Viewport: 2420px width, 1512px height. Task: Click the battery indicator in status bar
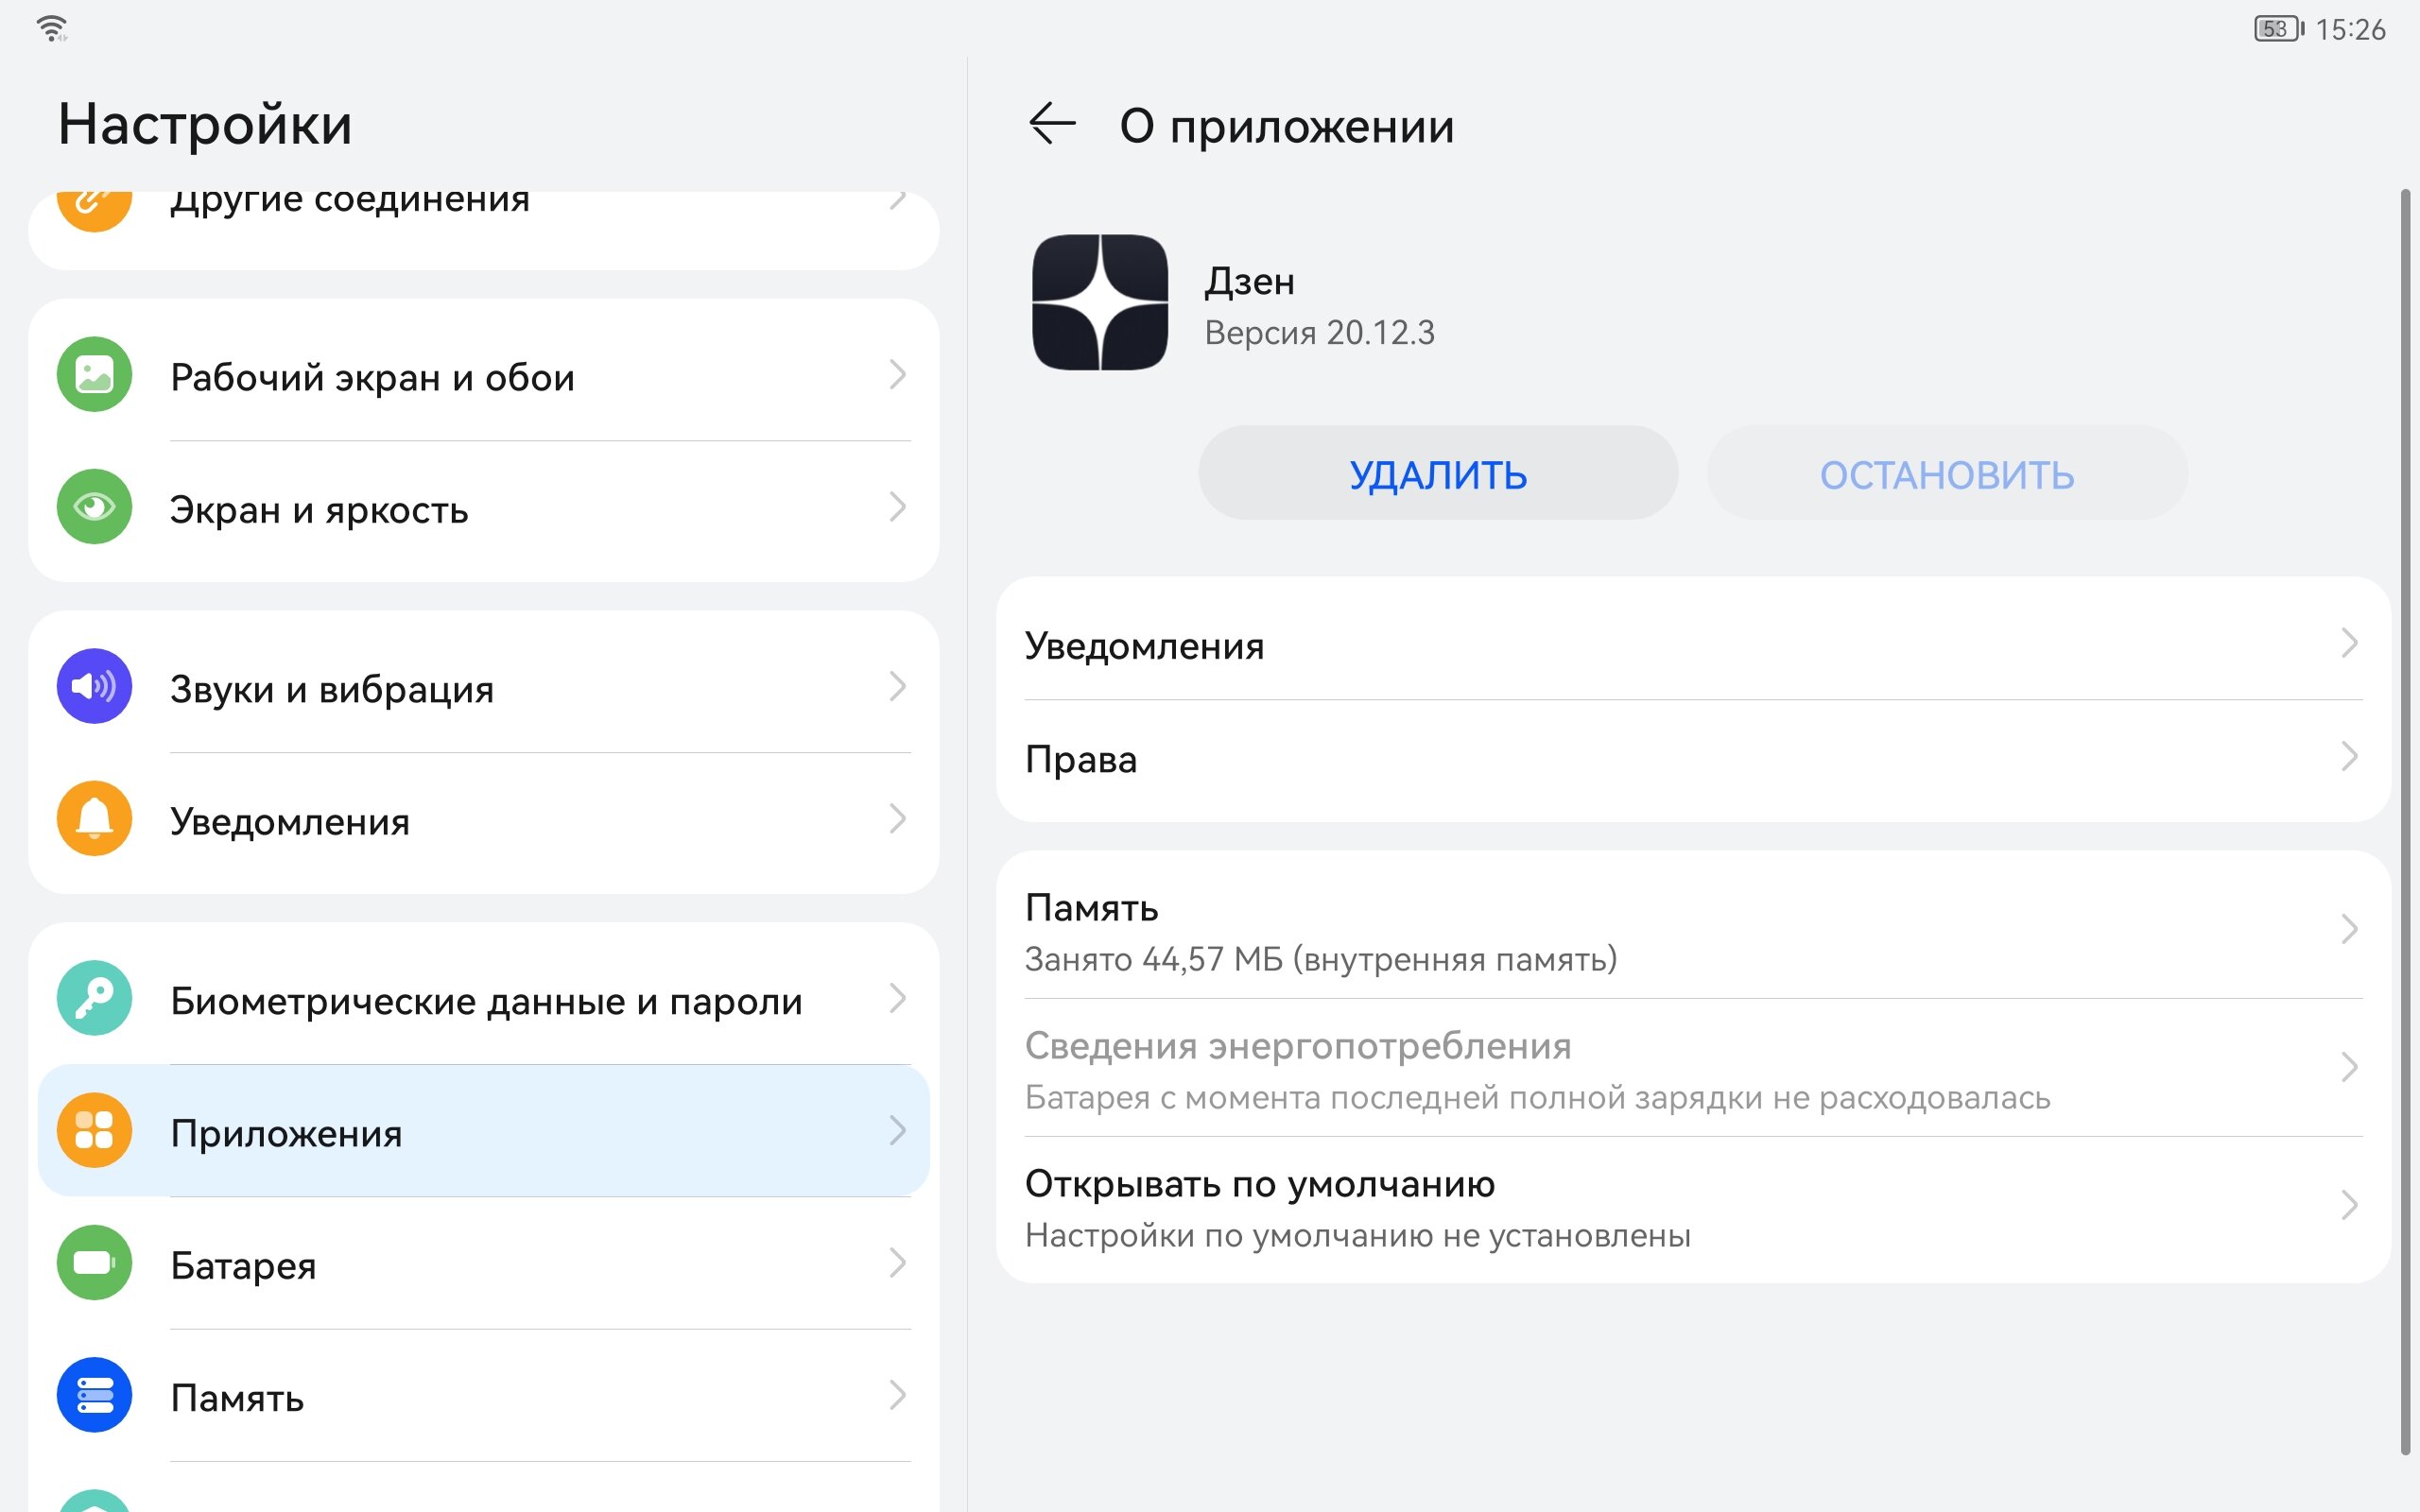(x=2276, y=27)
